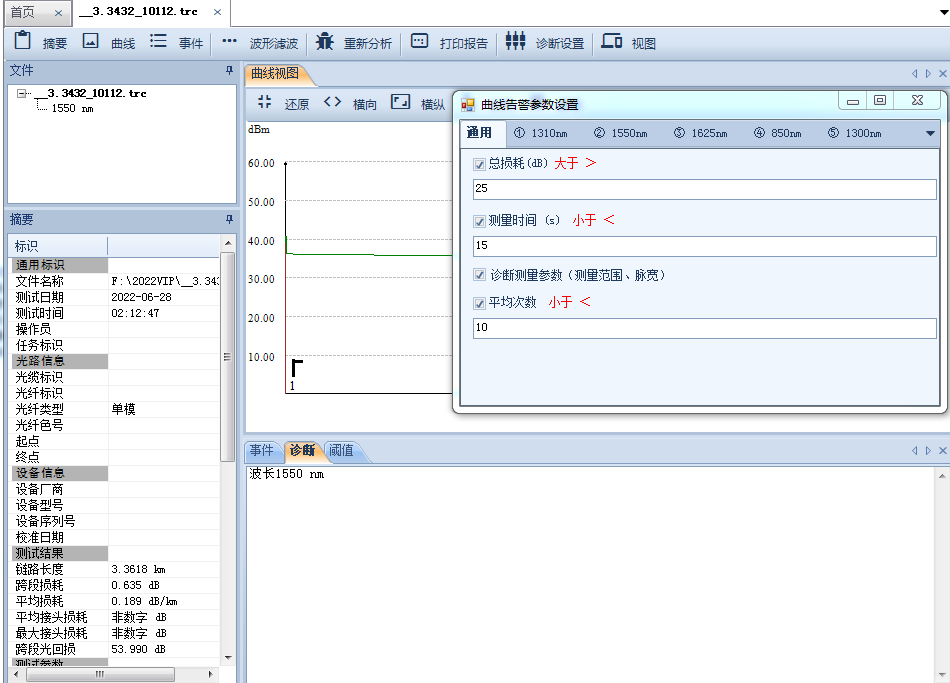Uncheck the 总损耗(dB) checkbox
The height and width of the screenshot is (683, 950).
(x=480, y=163)
